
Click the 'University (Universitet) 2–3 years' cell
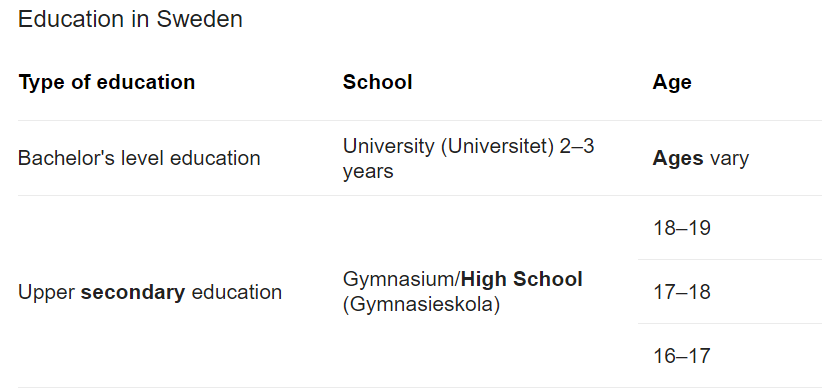[x=468, y=158]
